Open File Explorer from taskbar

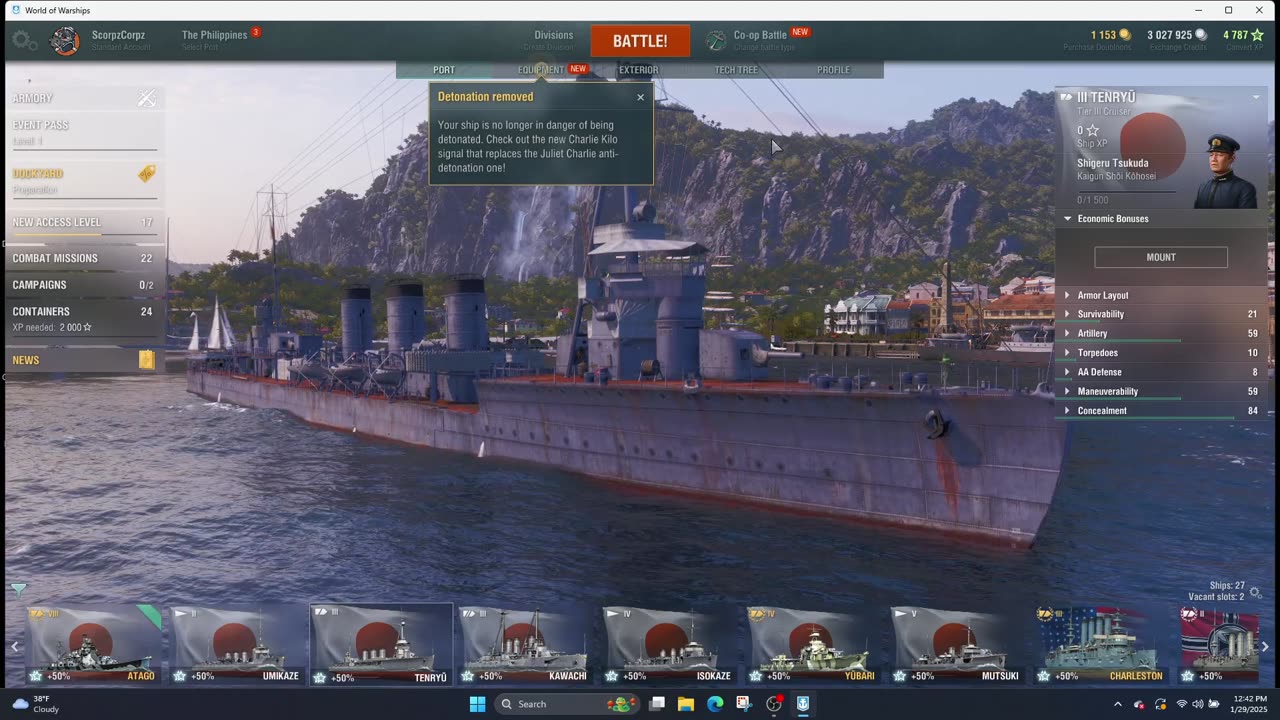pyautogui.click(x=686, y=704)
